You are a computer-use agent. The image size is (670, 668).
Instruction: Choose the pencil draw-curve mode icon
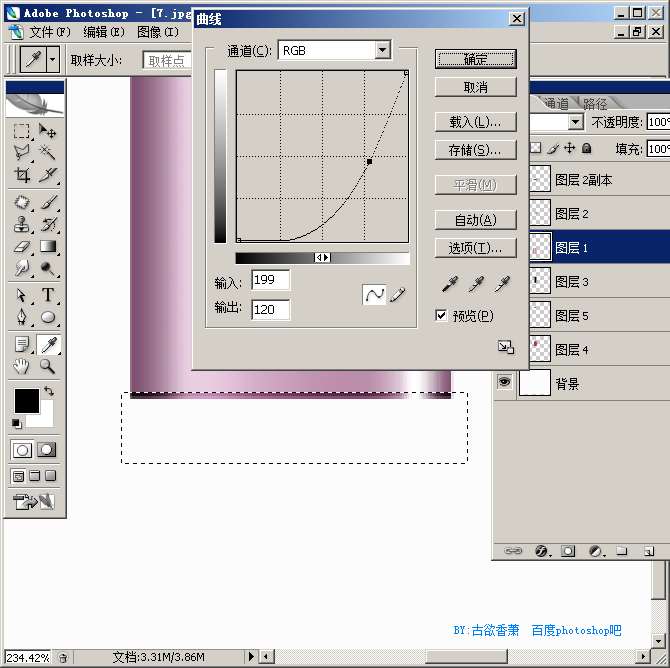pyautogui.click(x=398, y=295)
